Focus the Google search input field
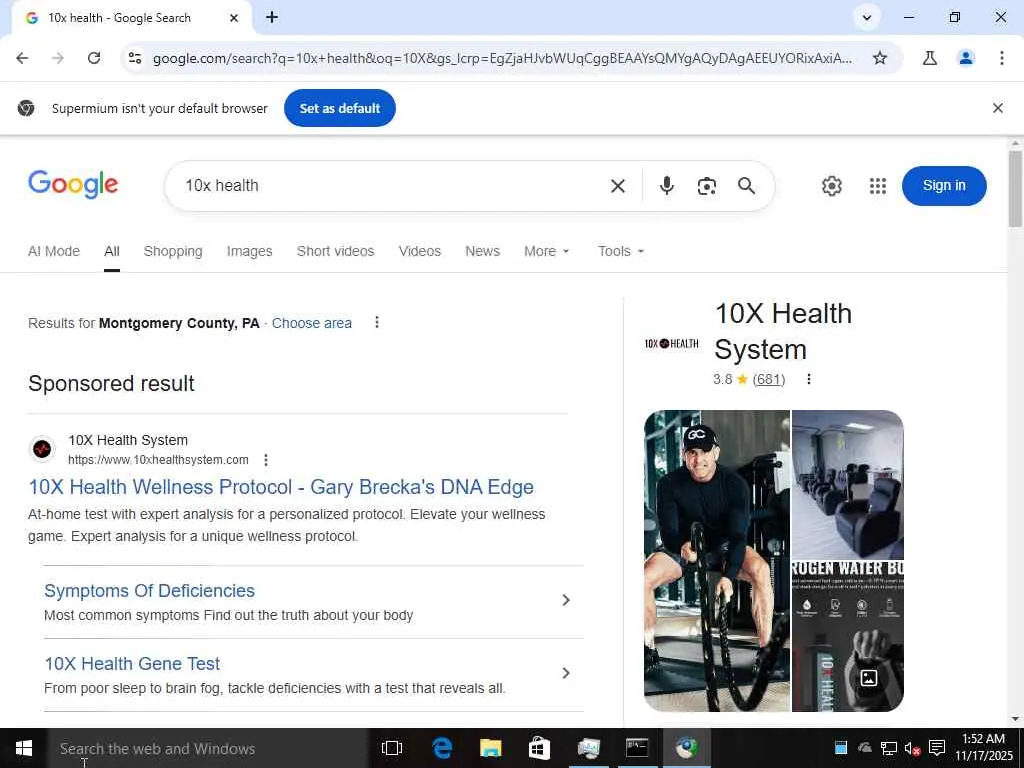The width and height of the screenshot is (1024, 768). 392,185
